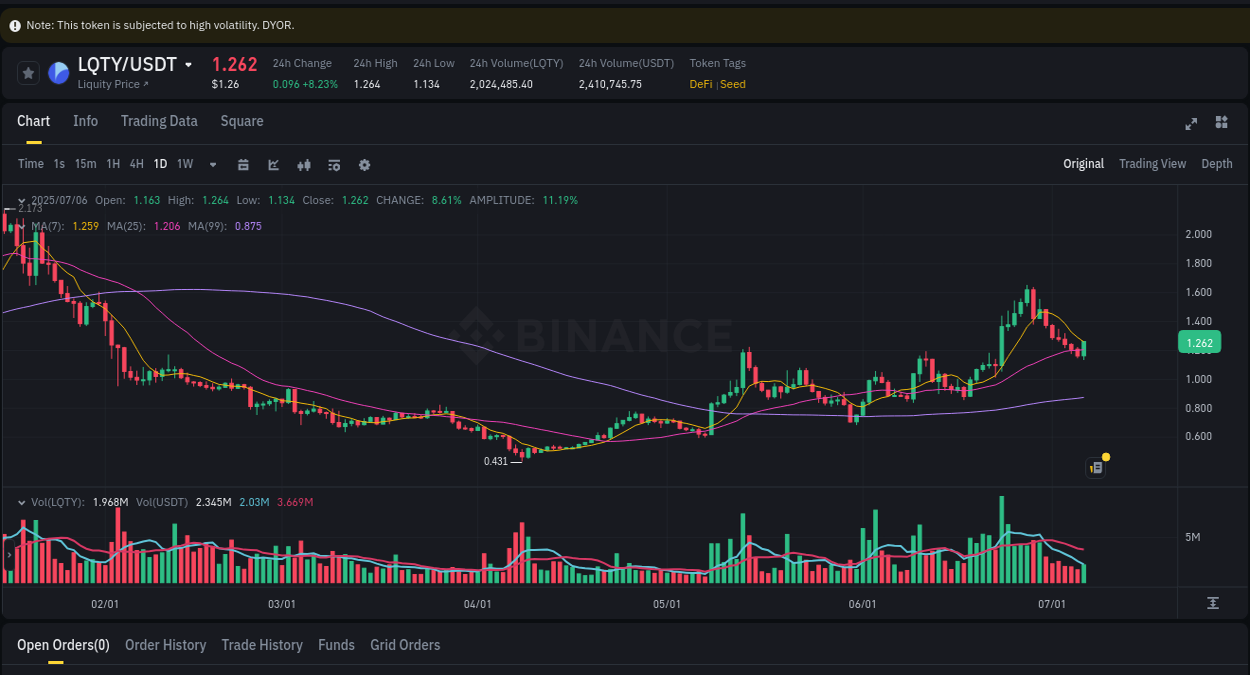This screenshot has width=1250, height=675.
Task: Select the candlestick chart style icon
Action: pos(304,164)
